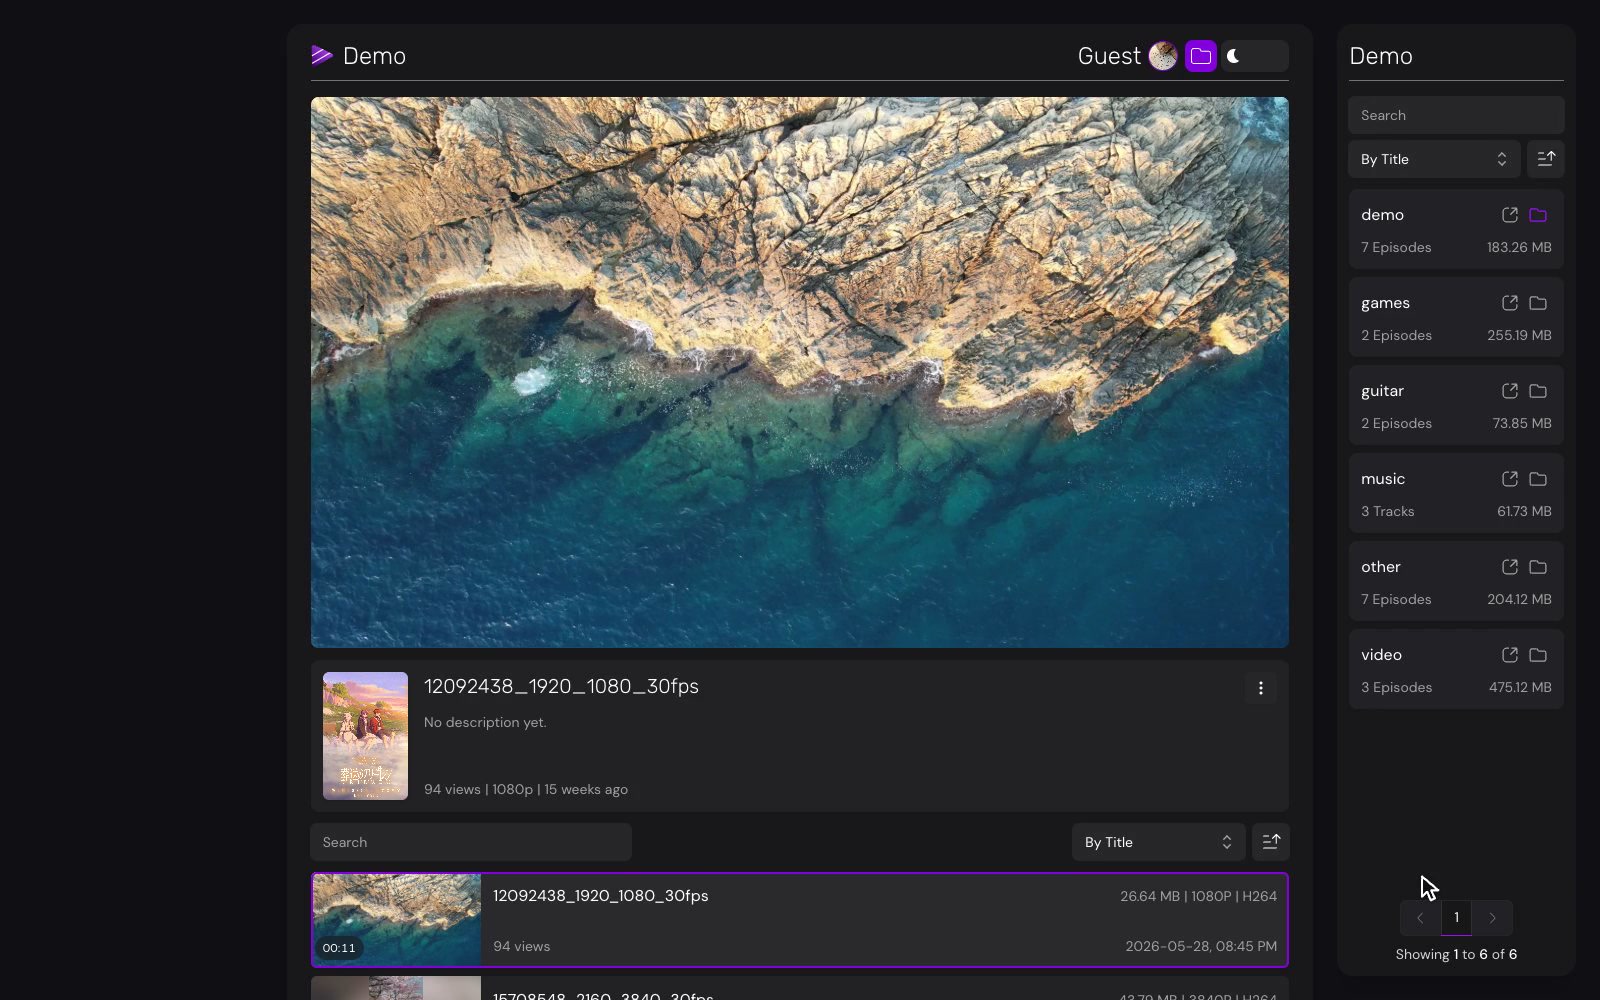The height and width of the screenshot is (1000, 1600).
Task: Click the video library folder icon
Action: pos(1538,655)
